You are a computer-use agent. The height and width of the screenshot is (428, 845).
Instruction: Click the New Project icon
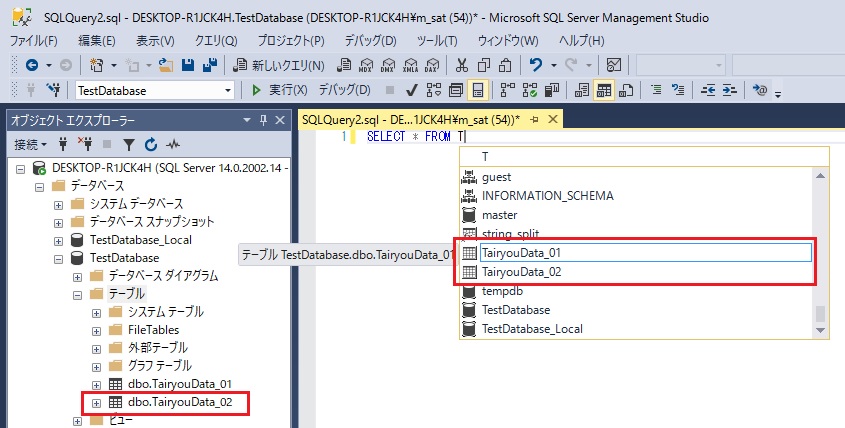click(97, 66)
